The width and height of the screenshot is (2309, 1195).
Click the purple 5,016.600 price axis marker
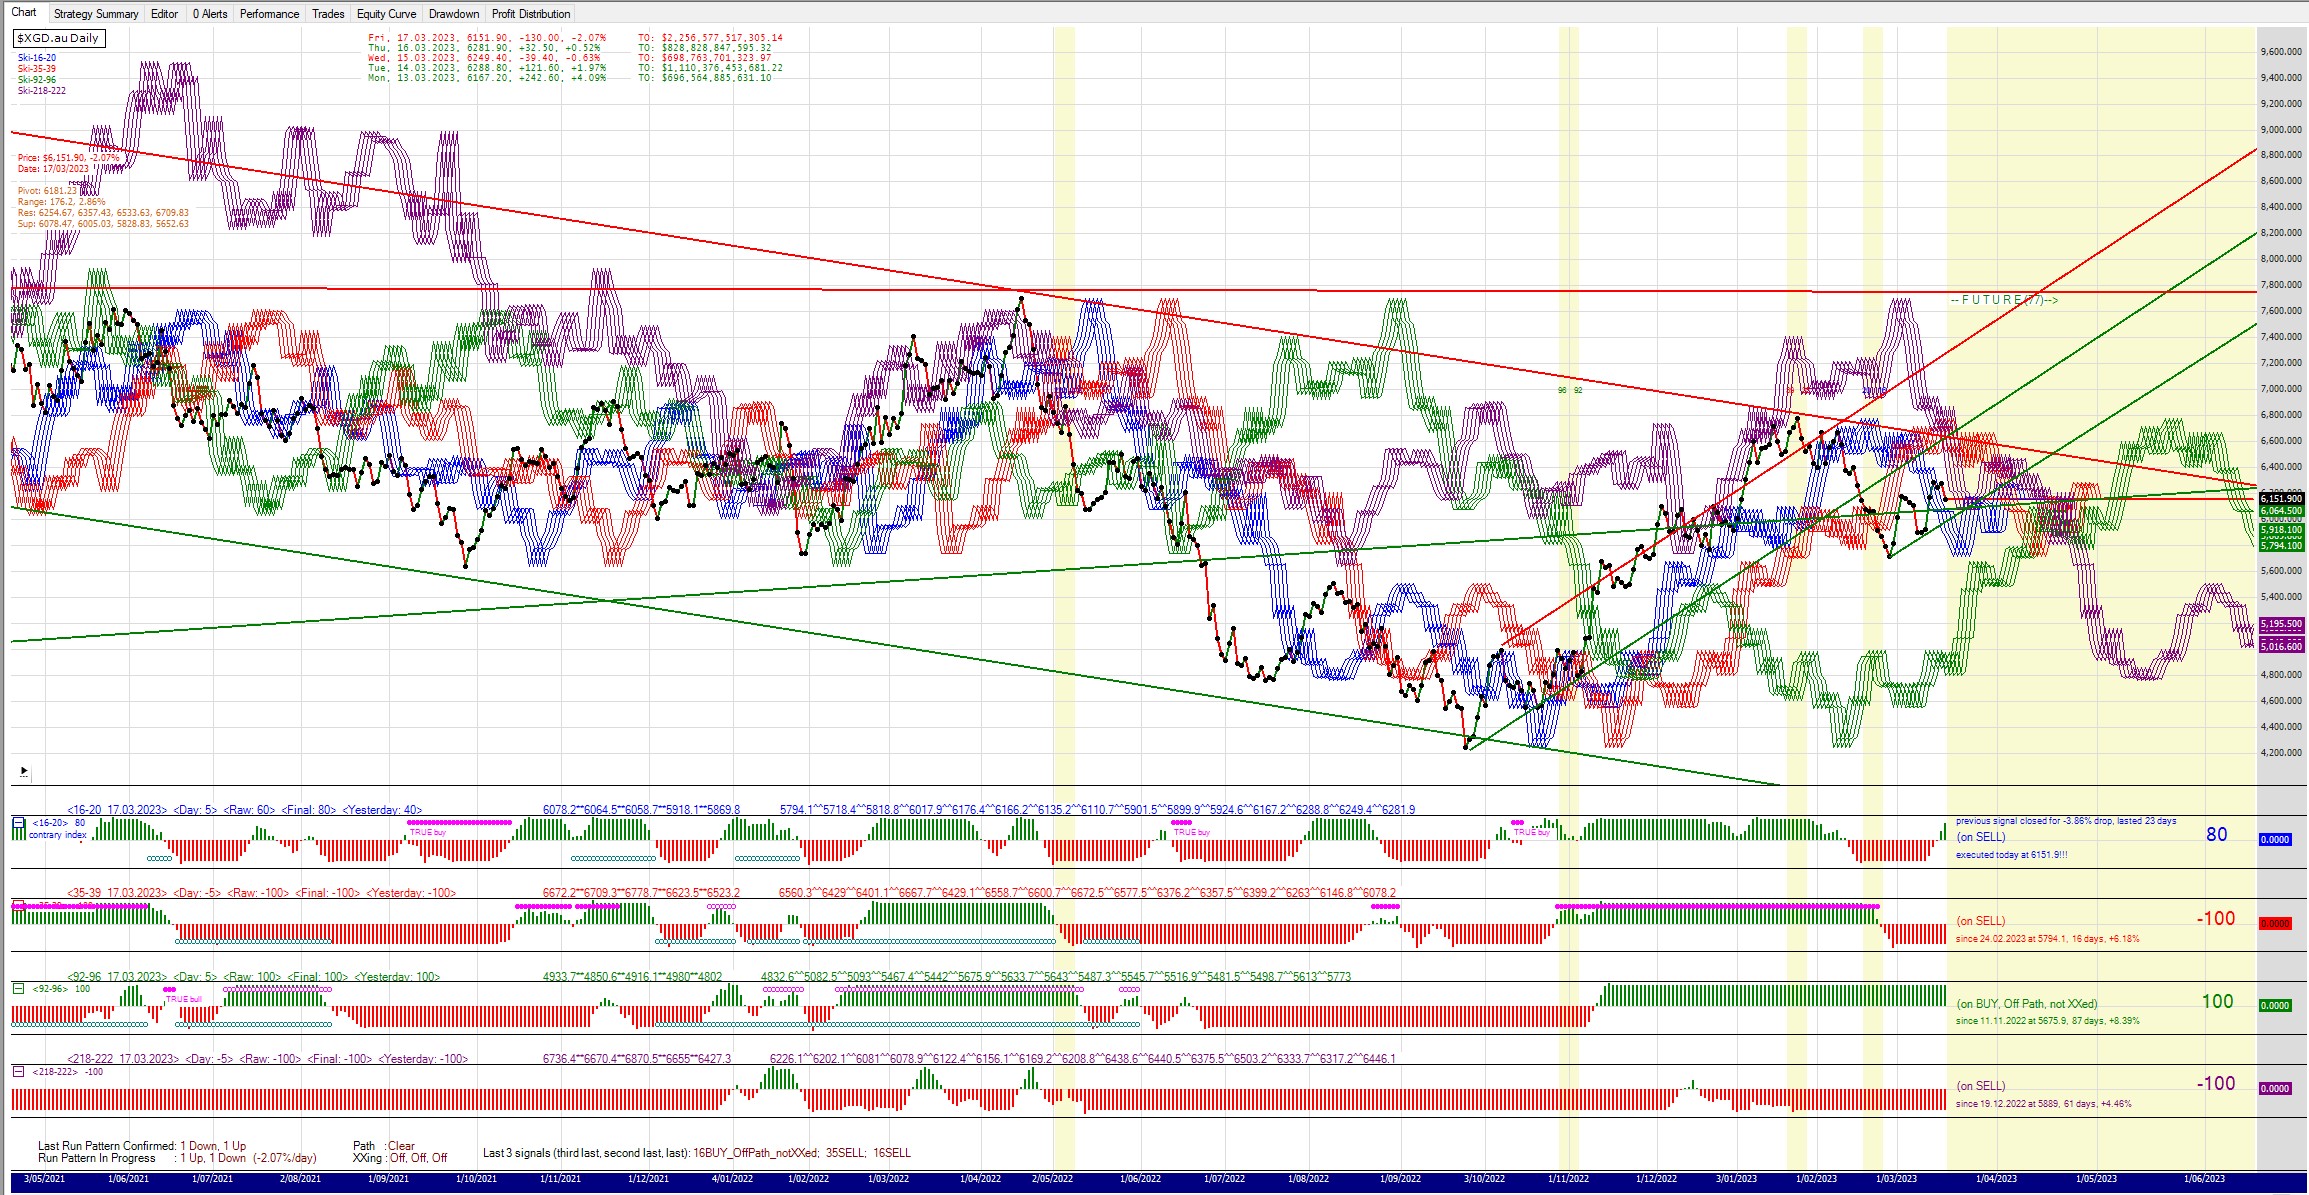[2281, 646]
